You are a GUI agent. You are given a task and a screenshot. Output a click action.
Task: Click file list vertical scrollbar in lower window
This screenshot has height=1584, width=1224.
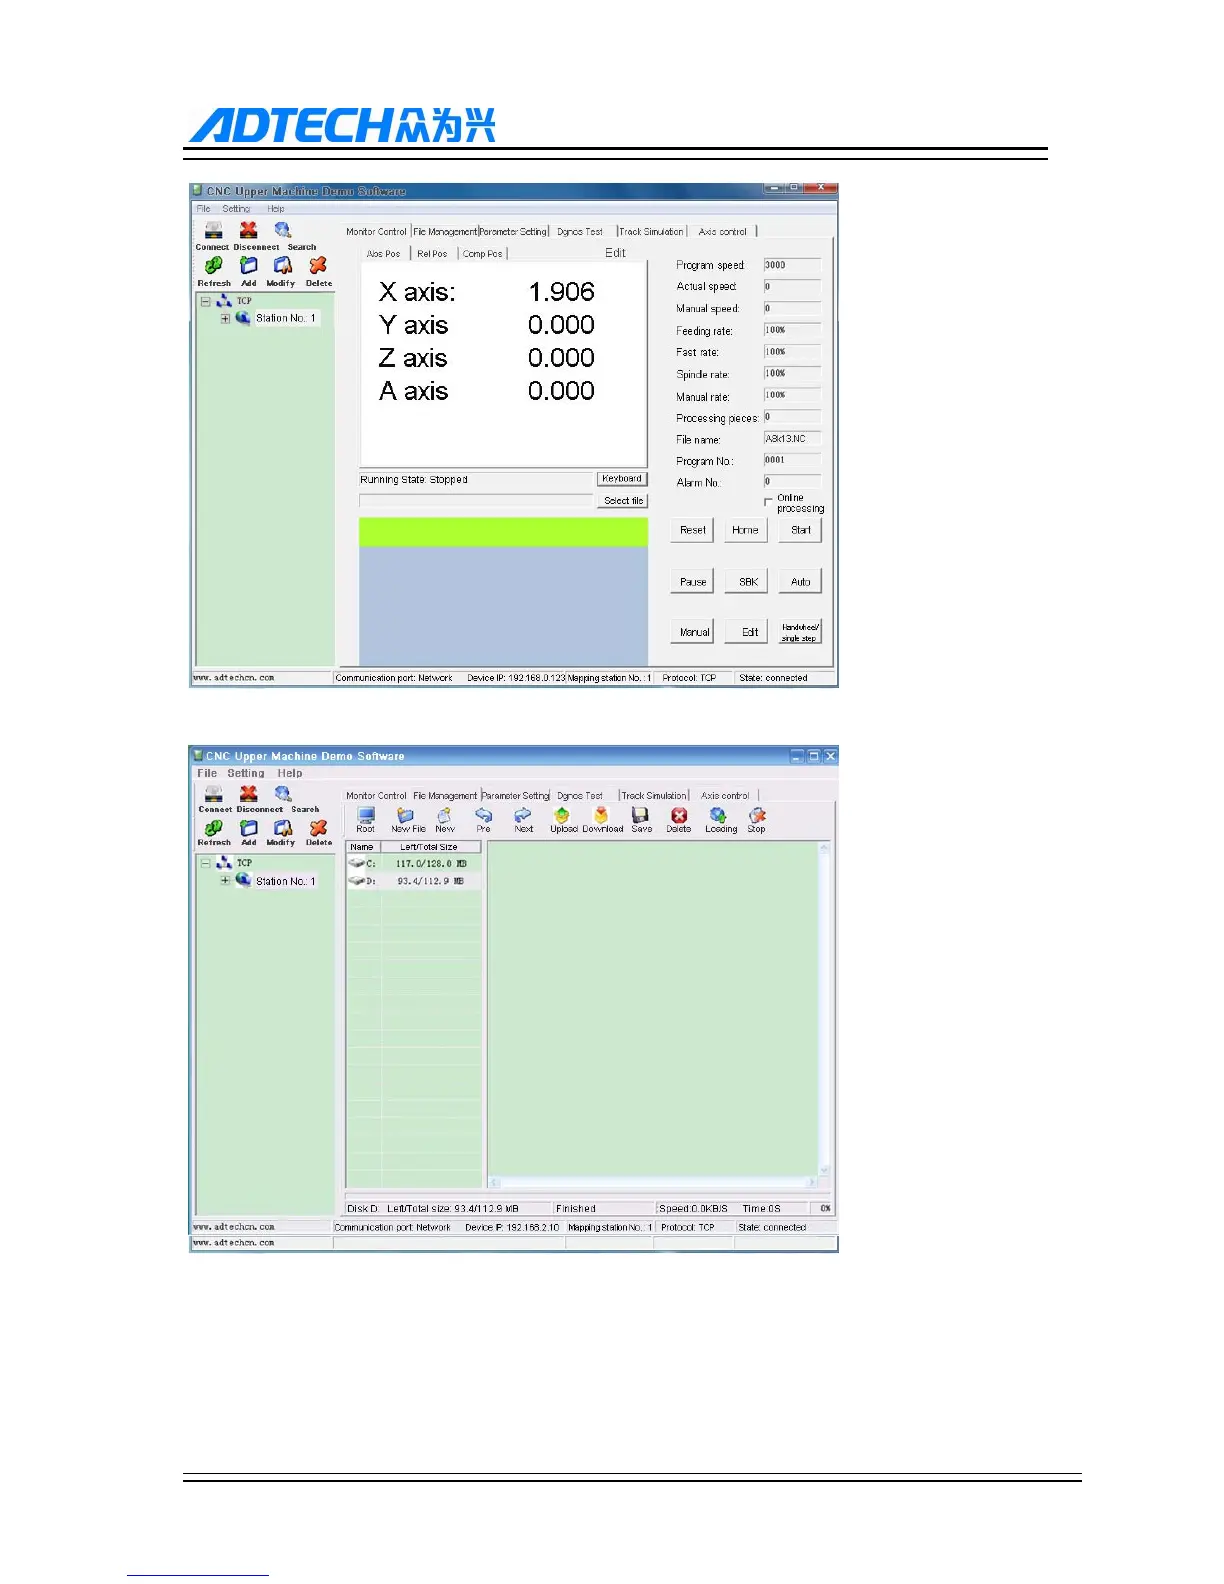(x=825, y=1008)
